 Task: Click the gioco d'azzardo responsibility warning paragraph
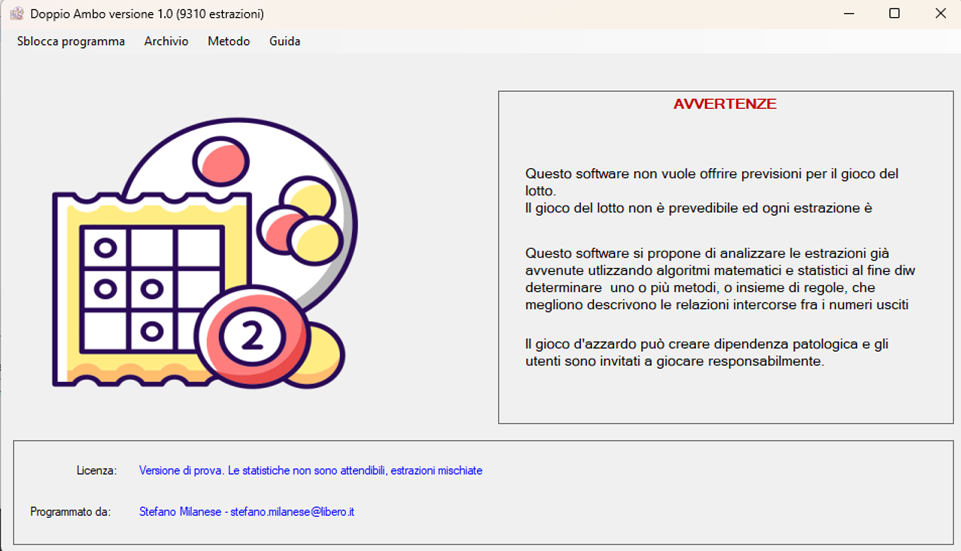(x=706, y=353)
